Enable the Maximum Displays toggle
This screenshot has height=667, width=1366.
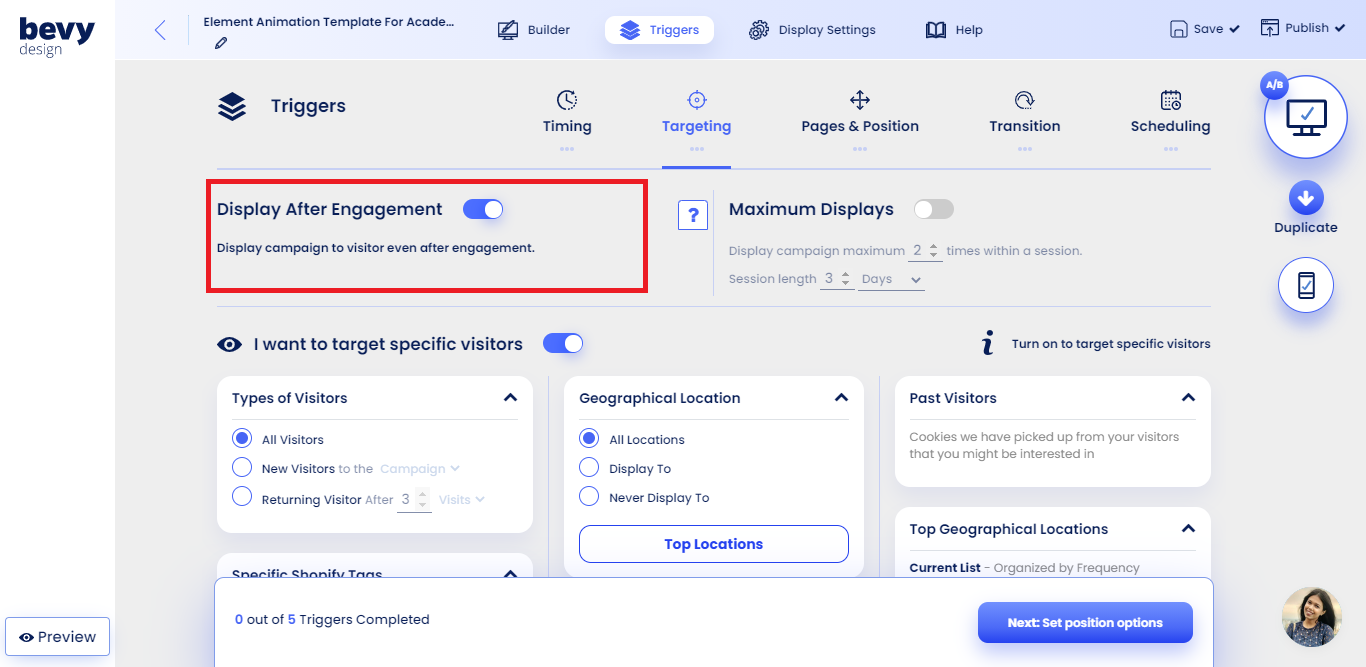(933, 209)
